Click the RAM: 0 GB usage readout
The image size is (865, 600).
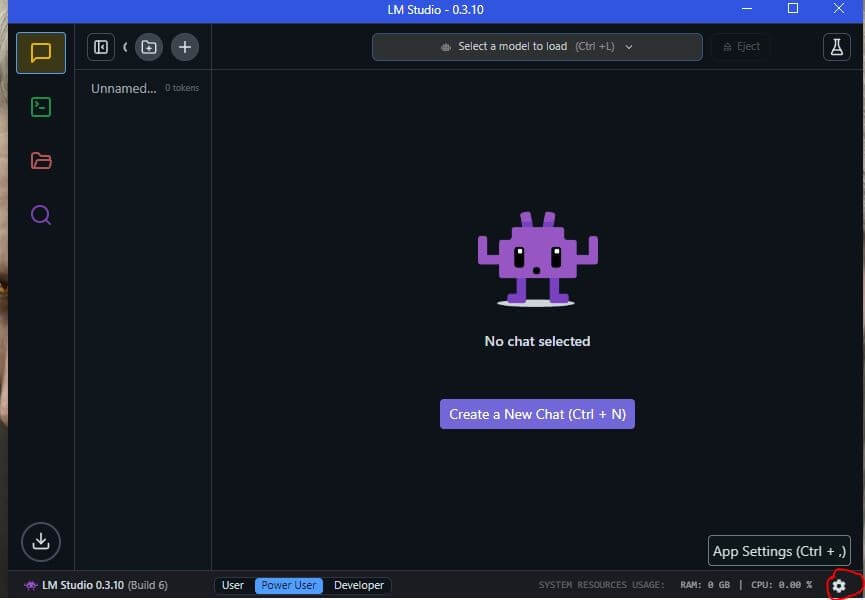pos(705,585)
